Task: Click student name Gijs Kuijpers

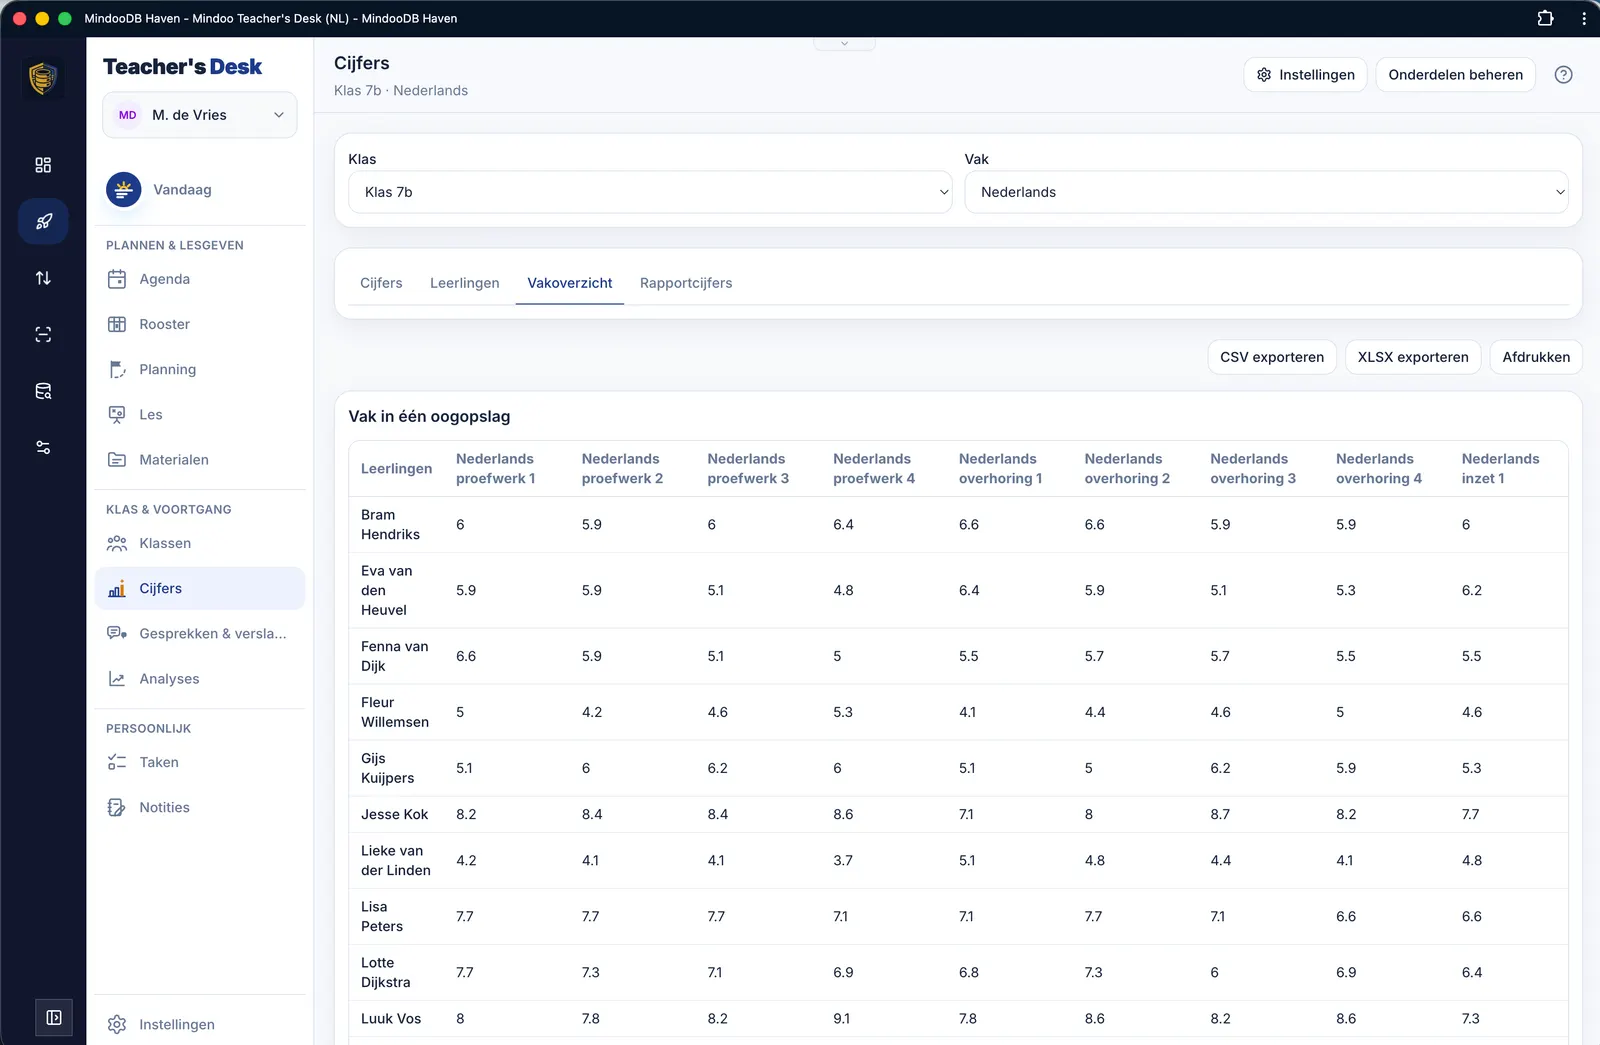Action: coord(387,769)
